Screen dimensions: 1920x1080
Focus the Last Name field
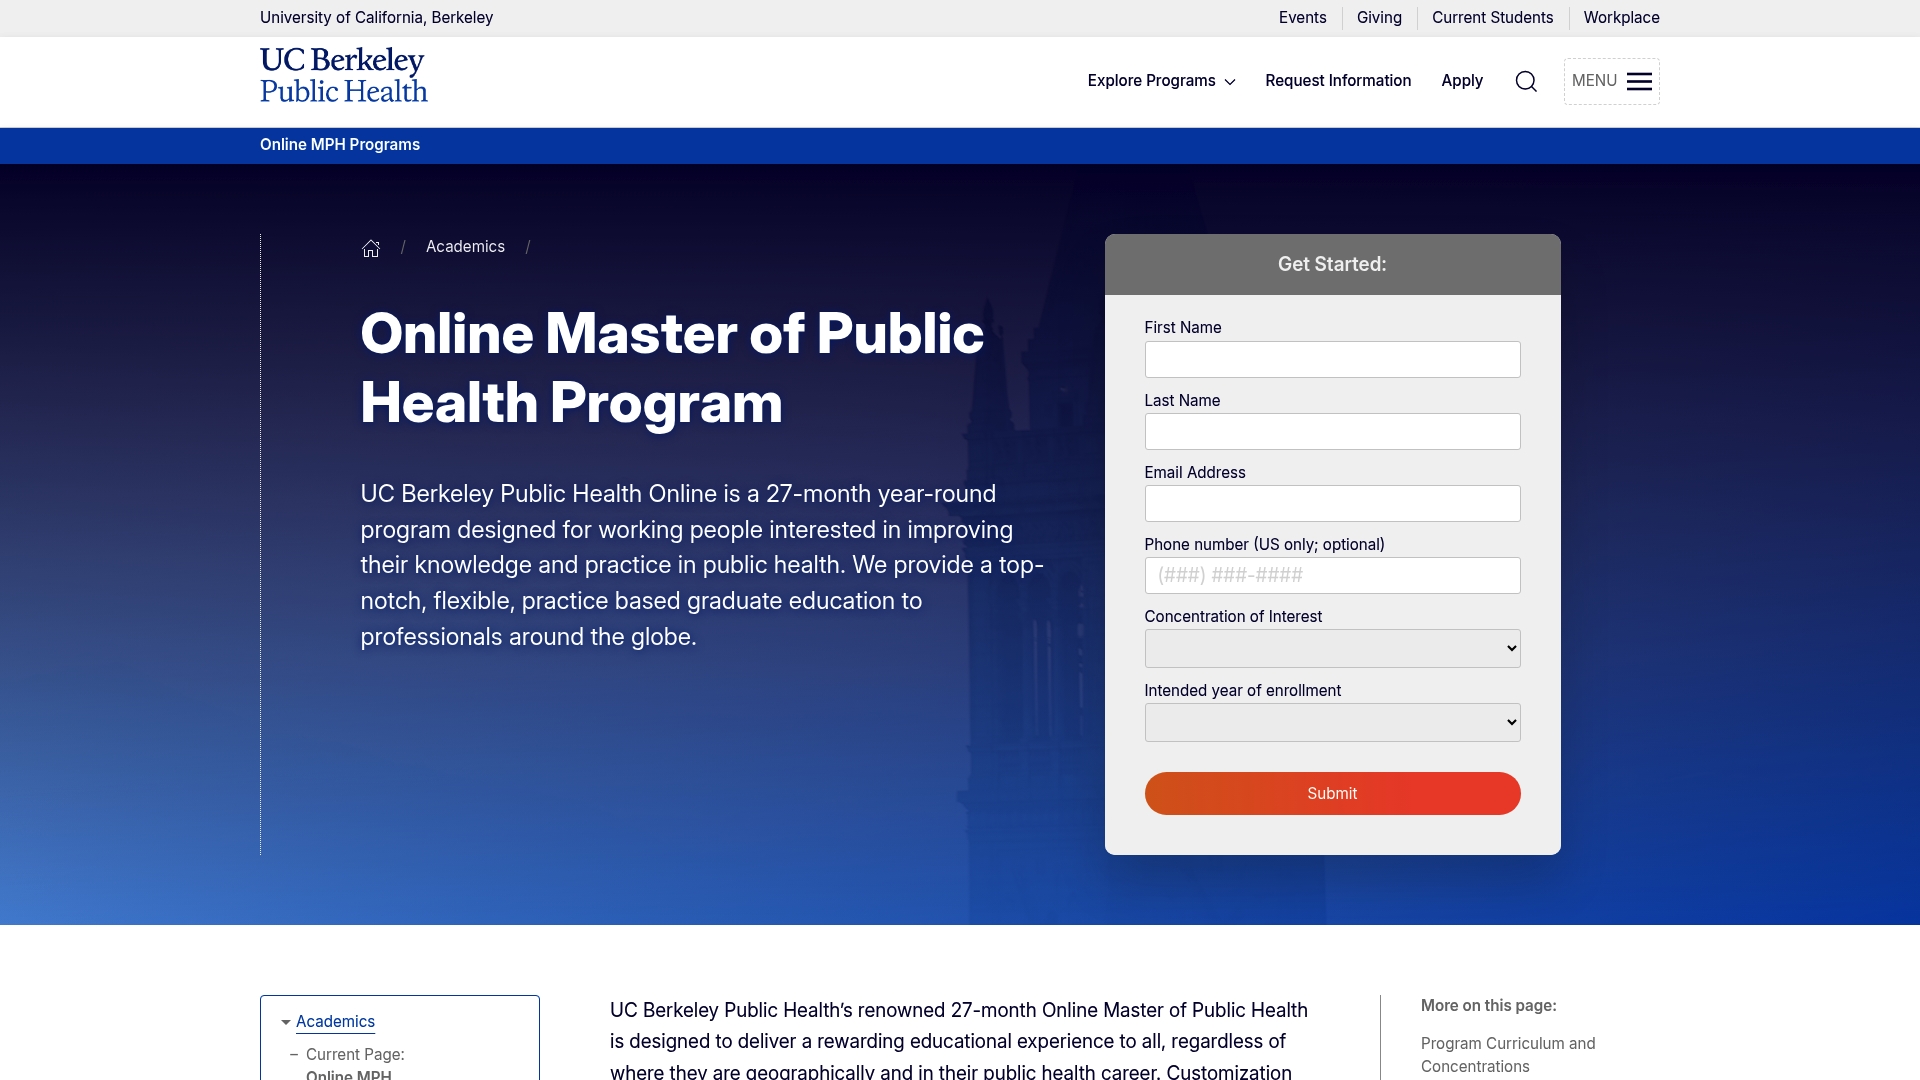pos(1332,432)
